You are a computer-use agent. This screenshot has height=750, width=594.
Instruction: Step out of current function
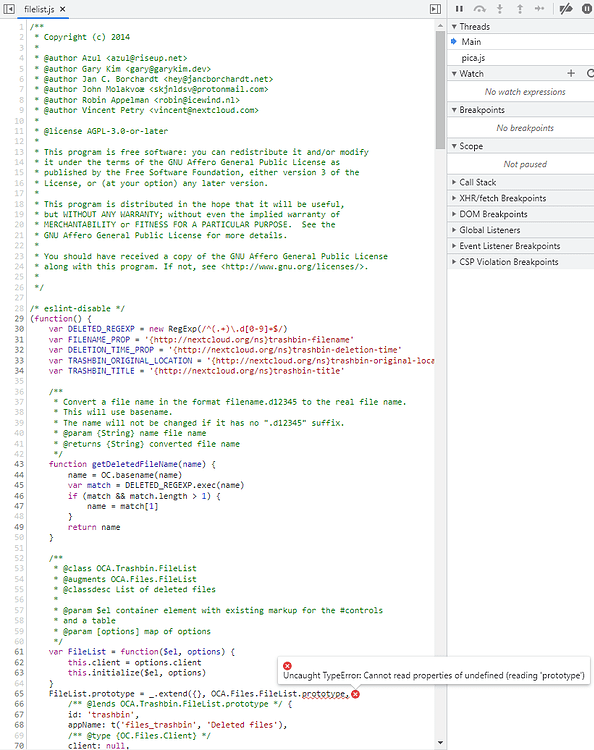coord(520,9)
